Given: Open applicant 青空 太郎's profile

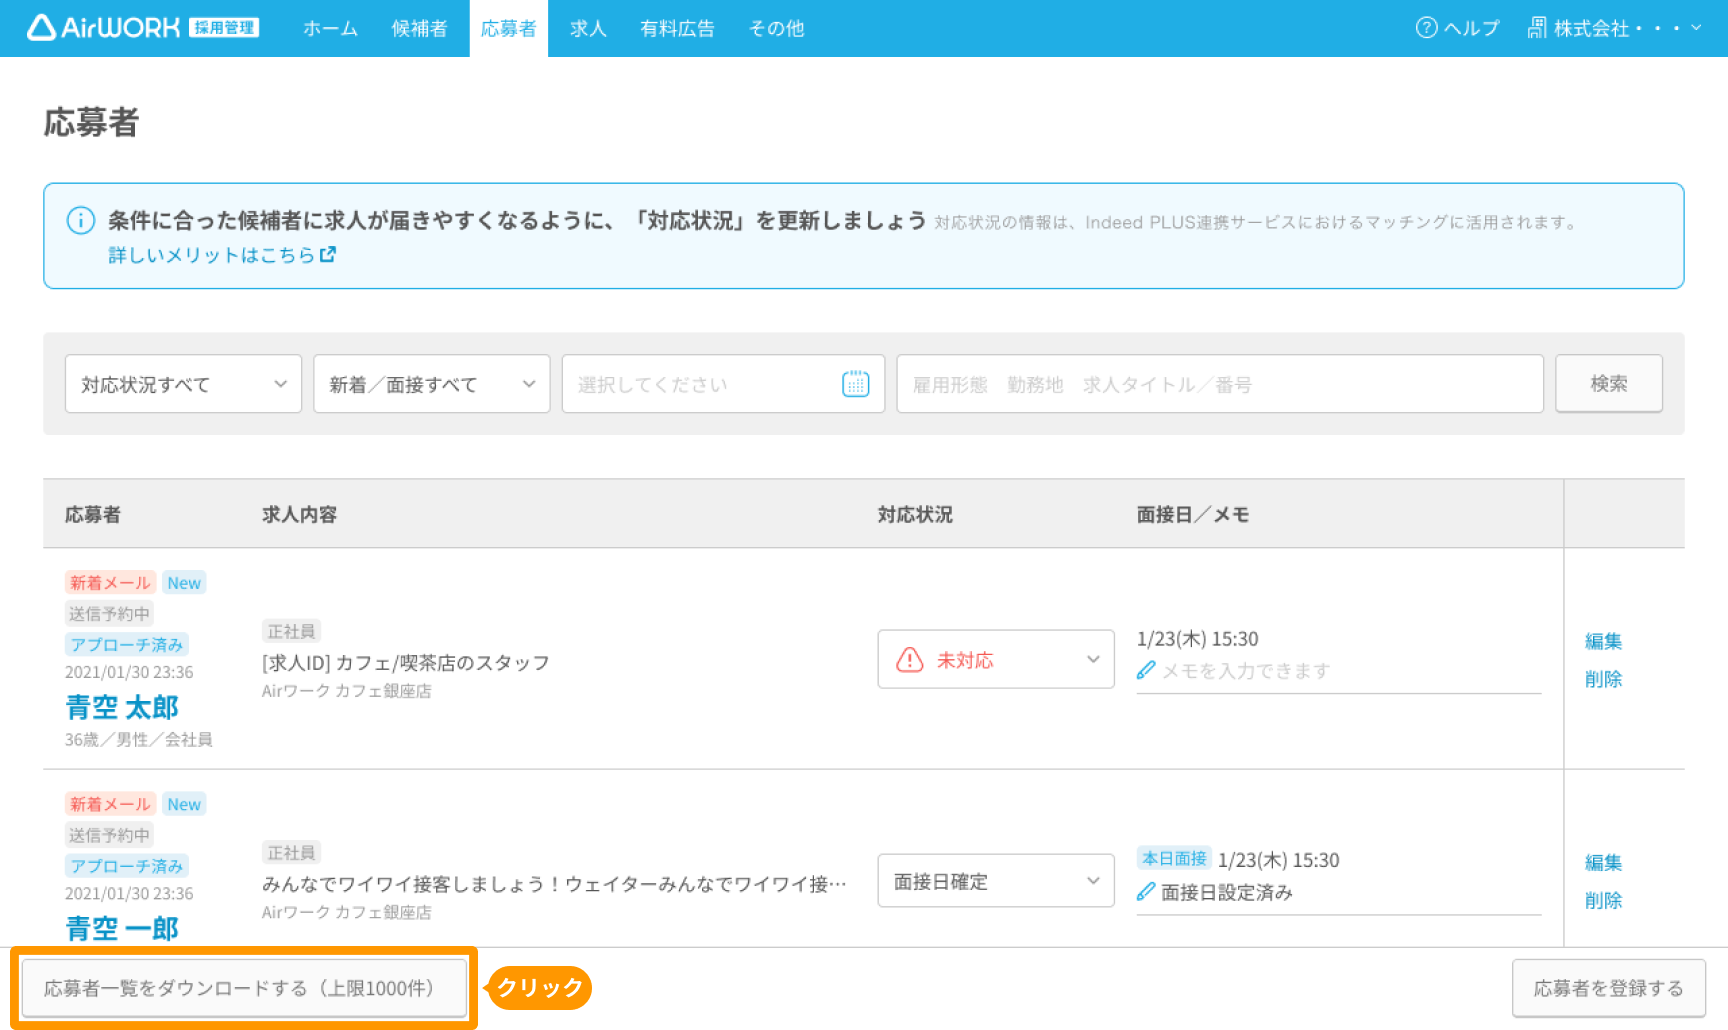Looking at the screenshot, I should click(122, 707).
